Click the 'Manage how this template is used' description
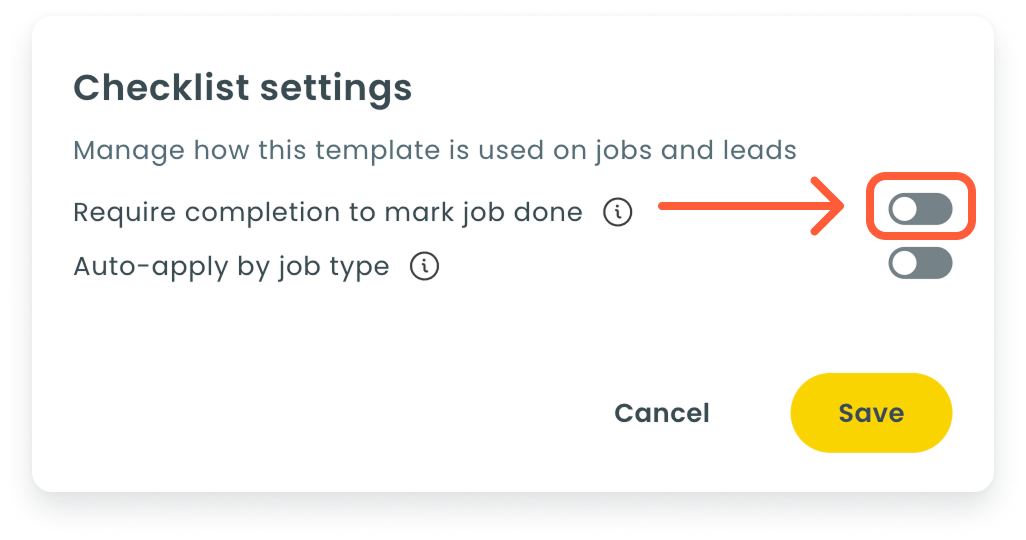This screenshot has height=540, width=1026. (x=435, y=151)
